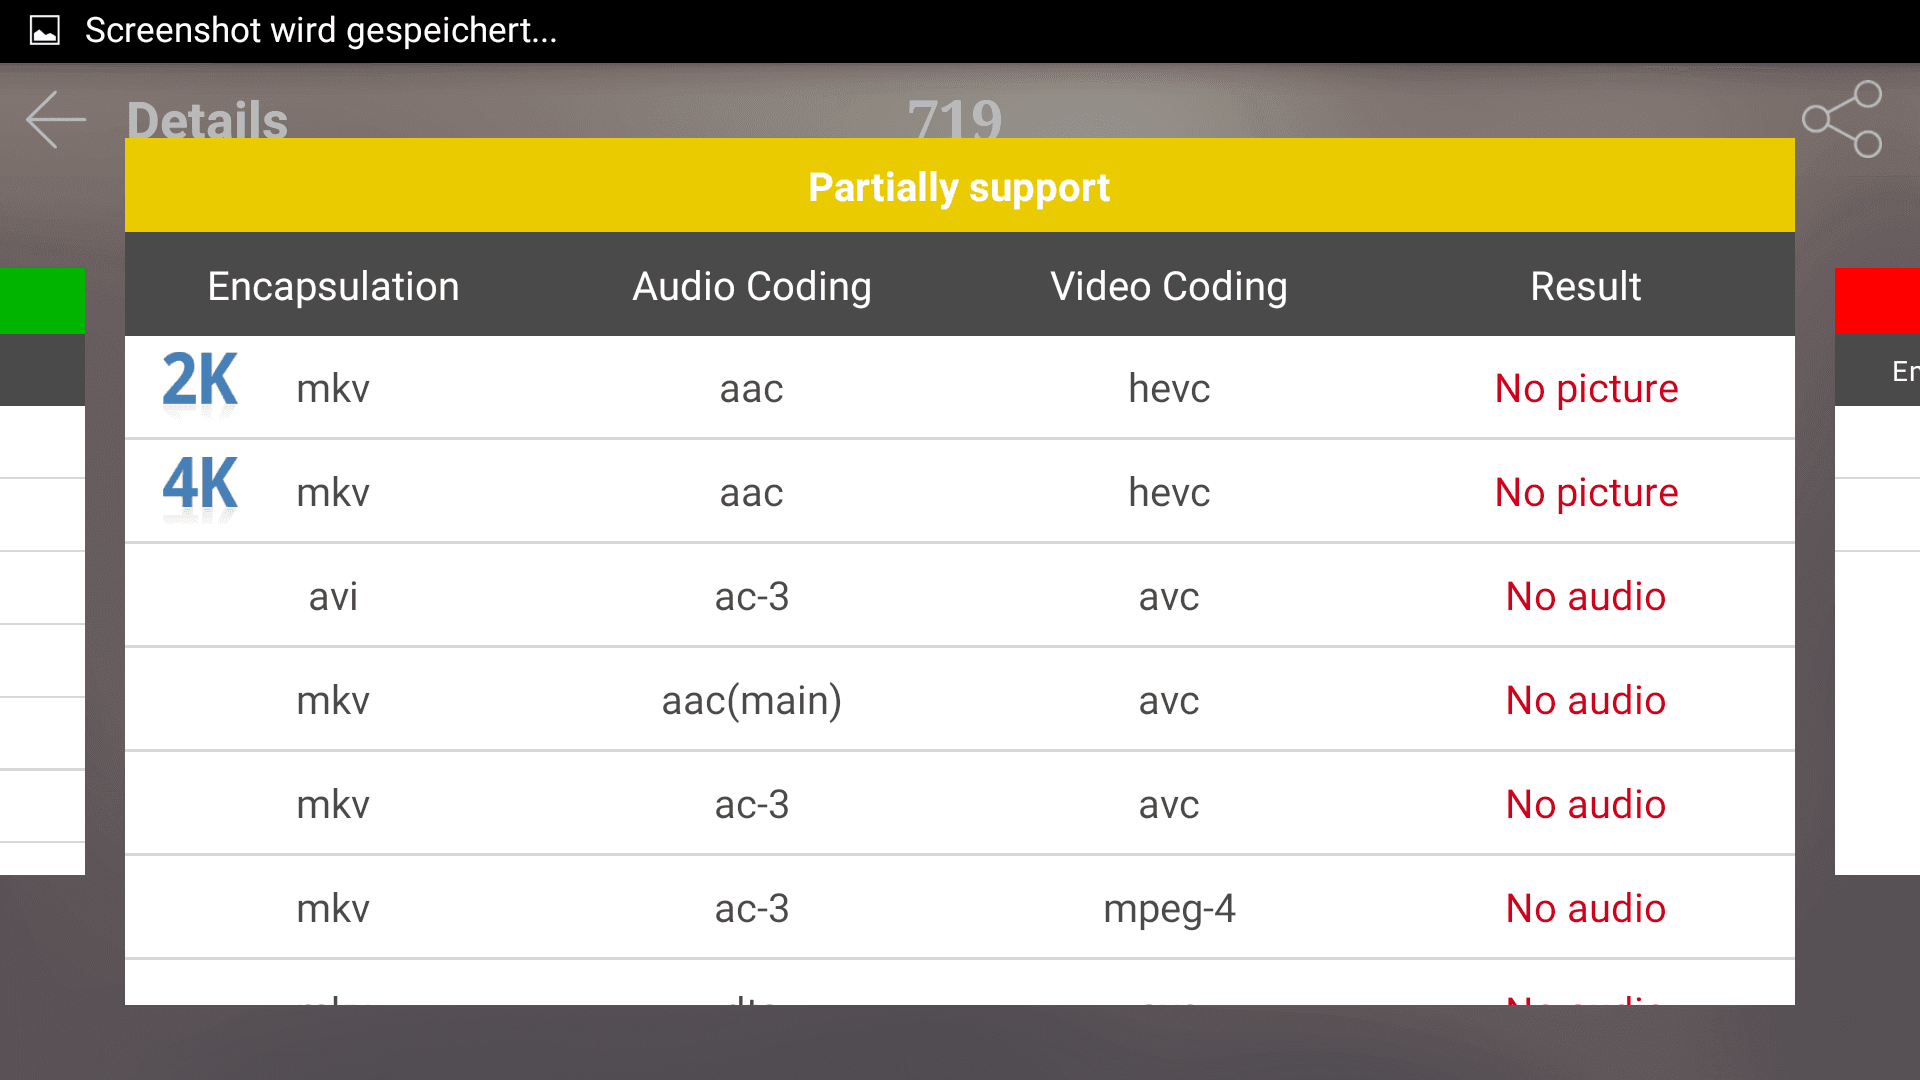Select the avi ac-3 avc row
The image size is (1920, 1080).
pyautogui.click(x=959, y=596)
